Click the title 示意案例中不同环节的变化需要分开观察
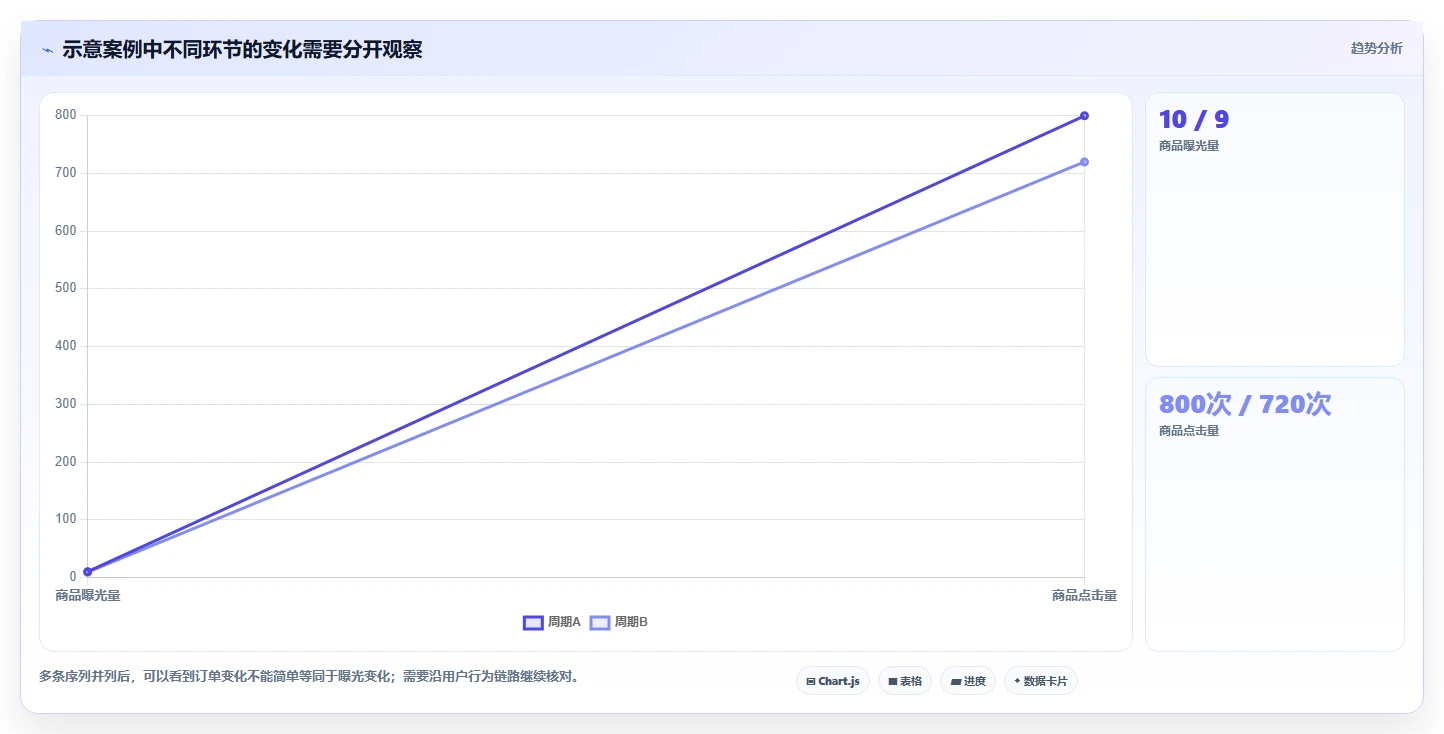Viewport: 1444px width, 734px height. (x=242, y=50)
